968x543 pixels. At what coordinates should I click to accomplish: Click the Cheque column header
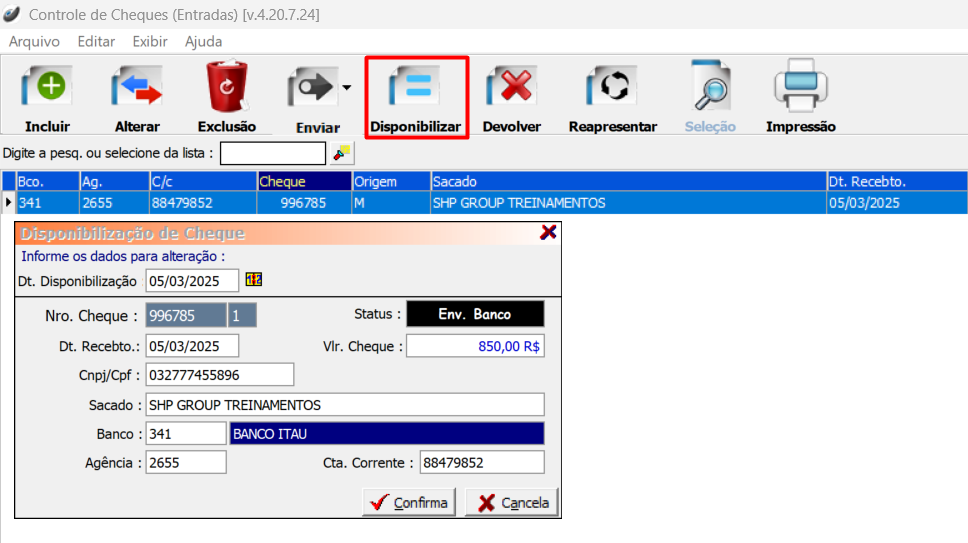coord(303,182)
